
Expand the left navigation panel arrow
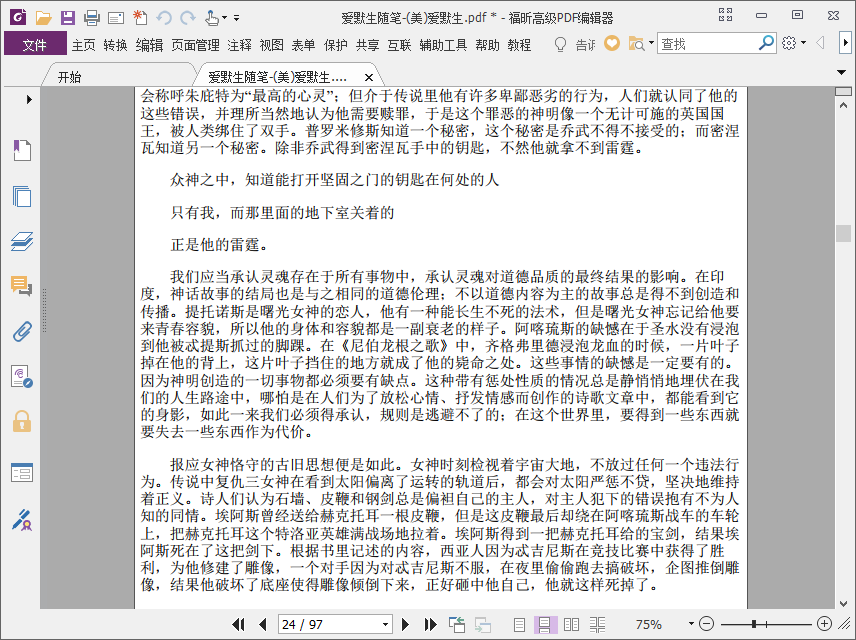tap(29, 99)
